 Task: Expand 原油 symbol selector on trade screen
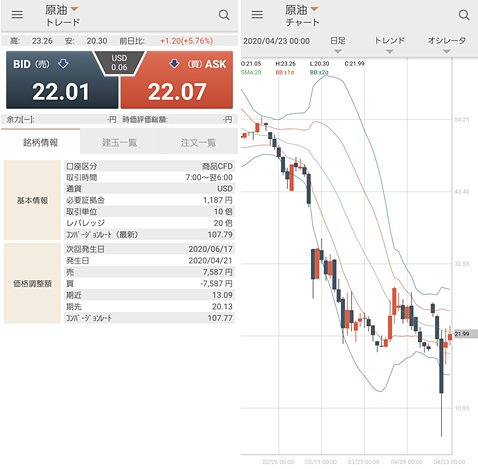62,10
